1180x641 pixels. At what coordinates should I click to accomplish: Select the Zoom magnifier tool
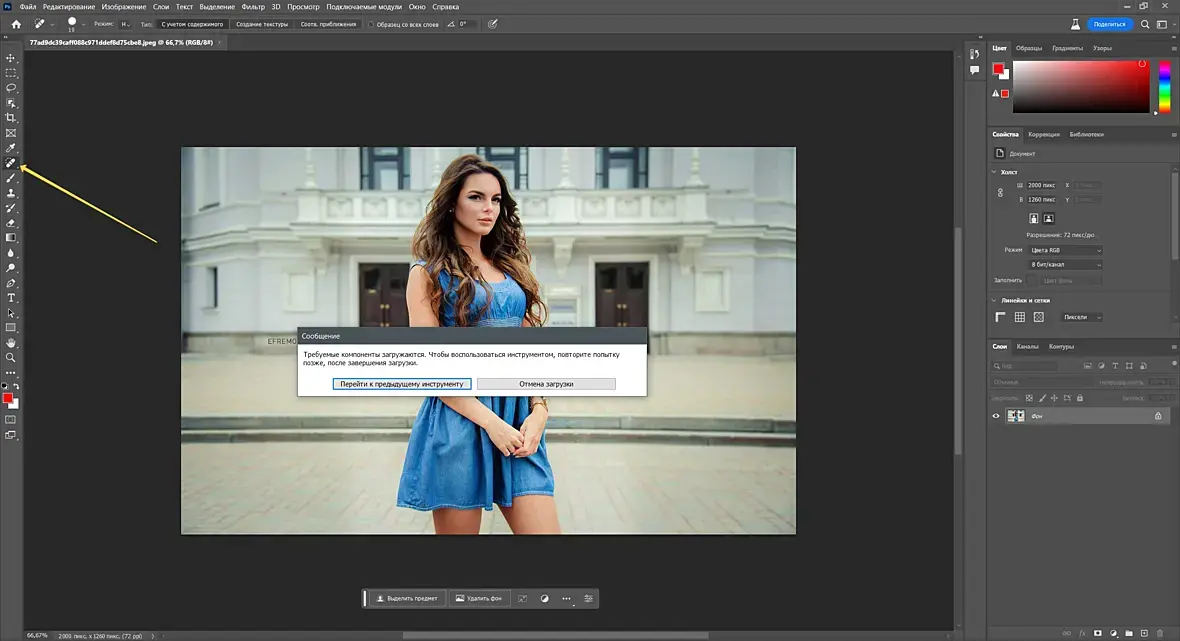(x=11, y=357)
